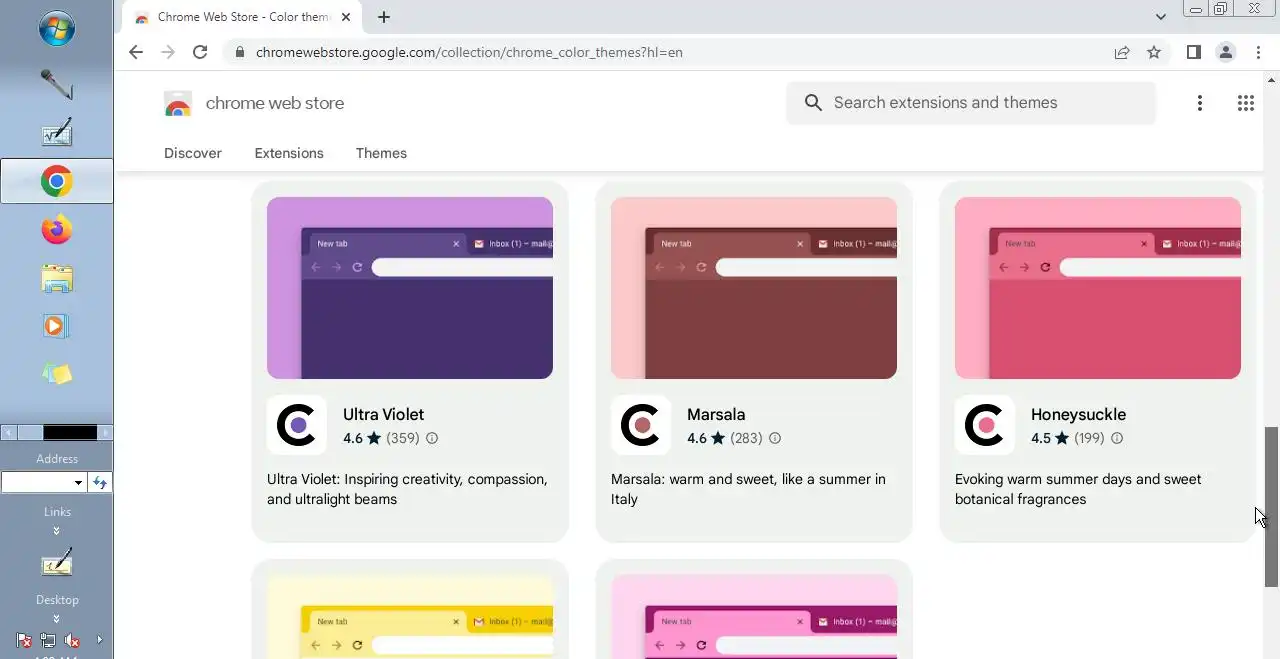
Task: Click the Marsala preview thumbnail
Action: [754, 288]
